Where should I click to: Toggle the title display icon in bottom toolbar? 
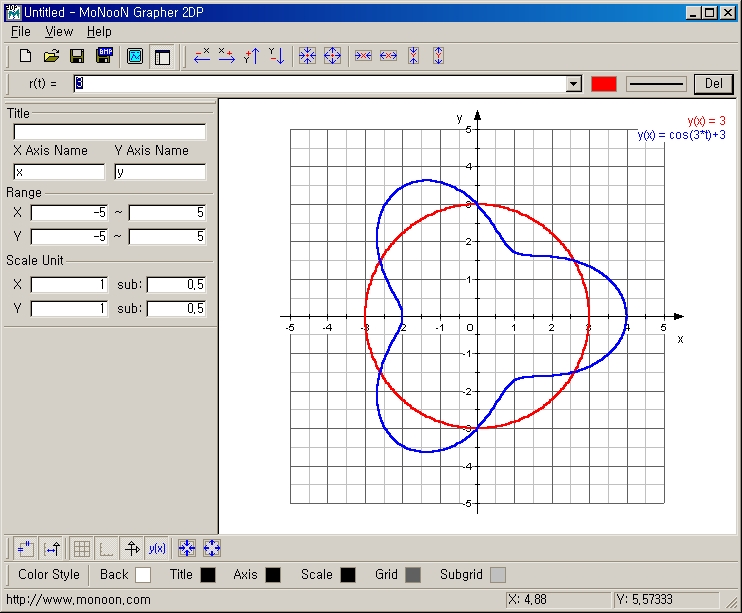[26, 549]
